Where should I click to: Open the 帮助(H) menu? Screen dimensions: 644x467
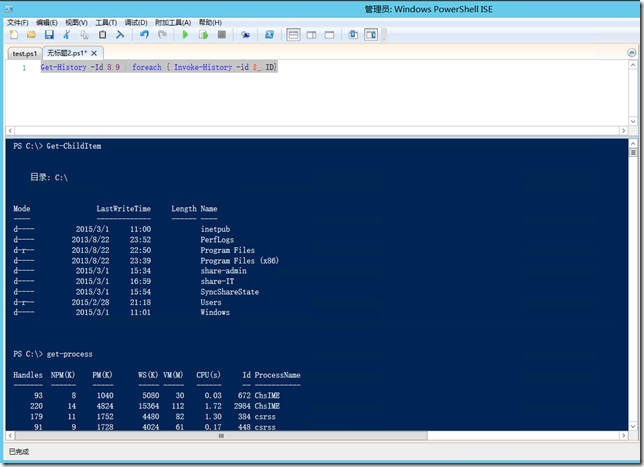(x=210, y=23)
